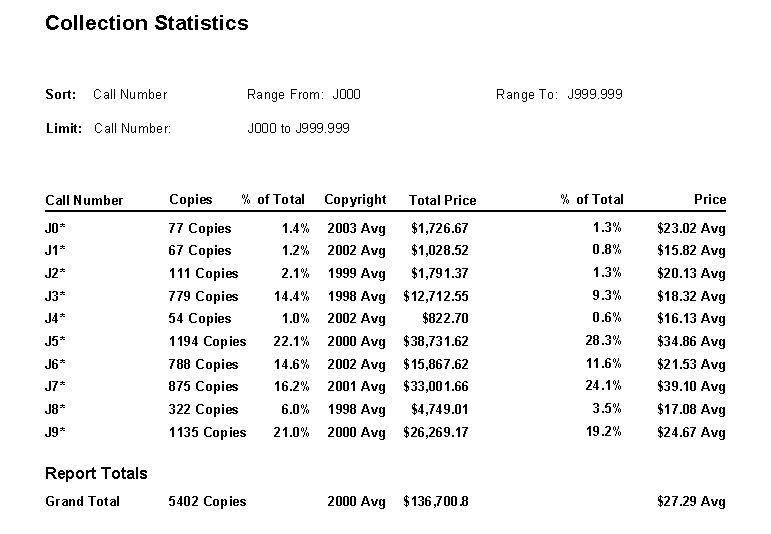The width and height of the screenshot is (771, 534).
Task: Select the J3* call number row label
Action: click(55, 296)
